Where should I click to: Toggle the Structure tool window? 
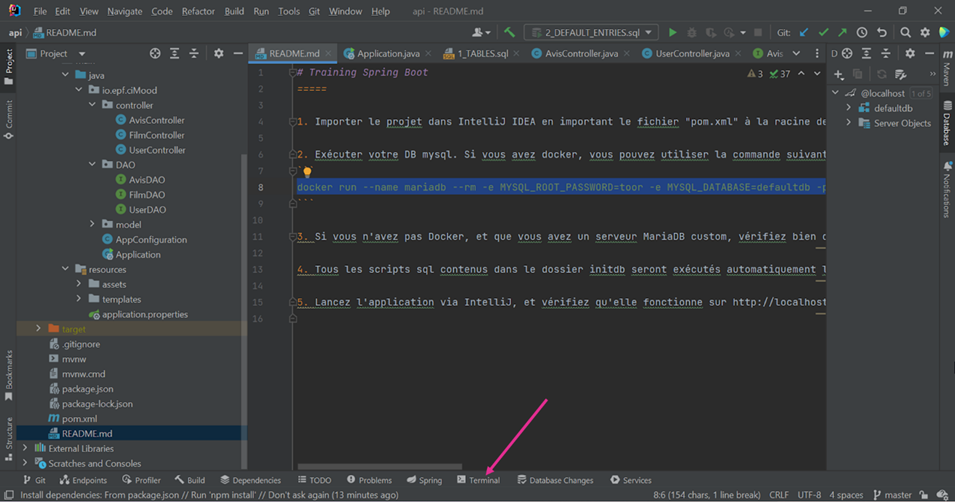pyautogui.click(x=9, y=439)
